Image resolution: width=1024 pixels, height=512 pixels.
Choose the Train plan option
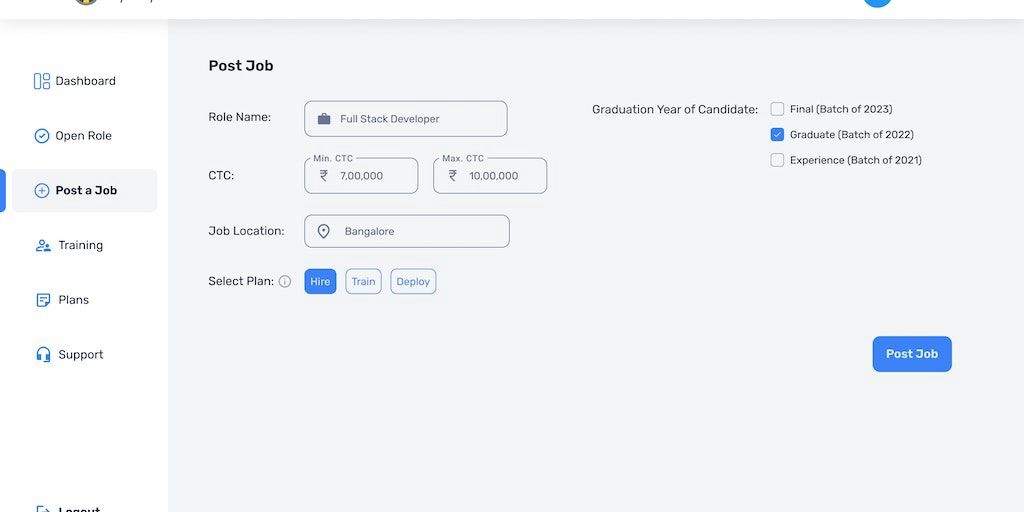(x=363, y=282)
